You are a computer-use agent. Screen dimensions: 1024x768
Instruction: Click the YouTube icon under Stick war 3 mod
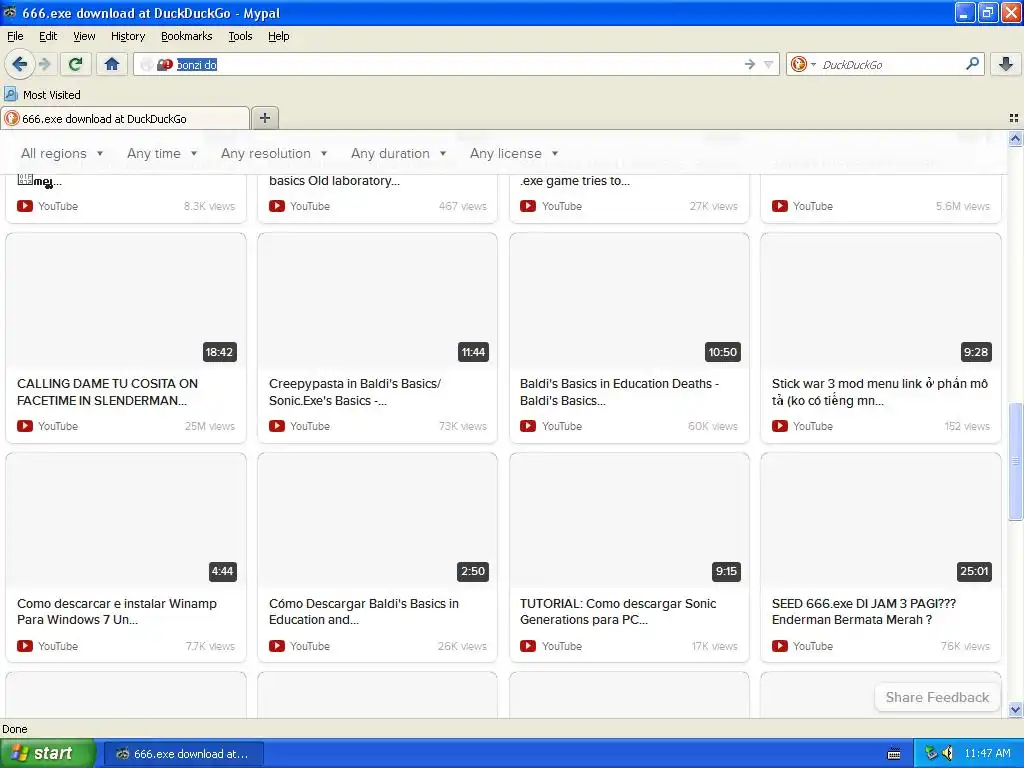[780, 426]
